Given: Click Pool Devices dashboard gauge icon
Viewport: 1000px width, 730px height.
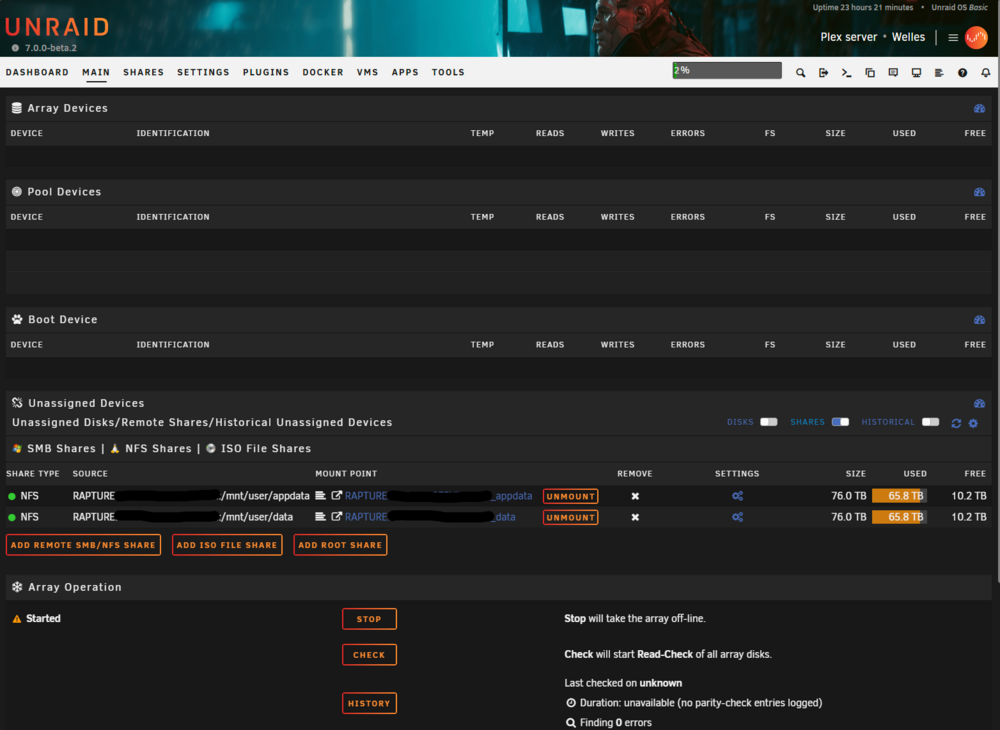Looking at the screenshot, I should coord(980,192).
